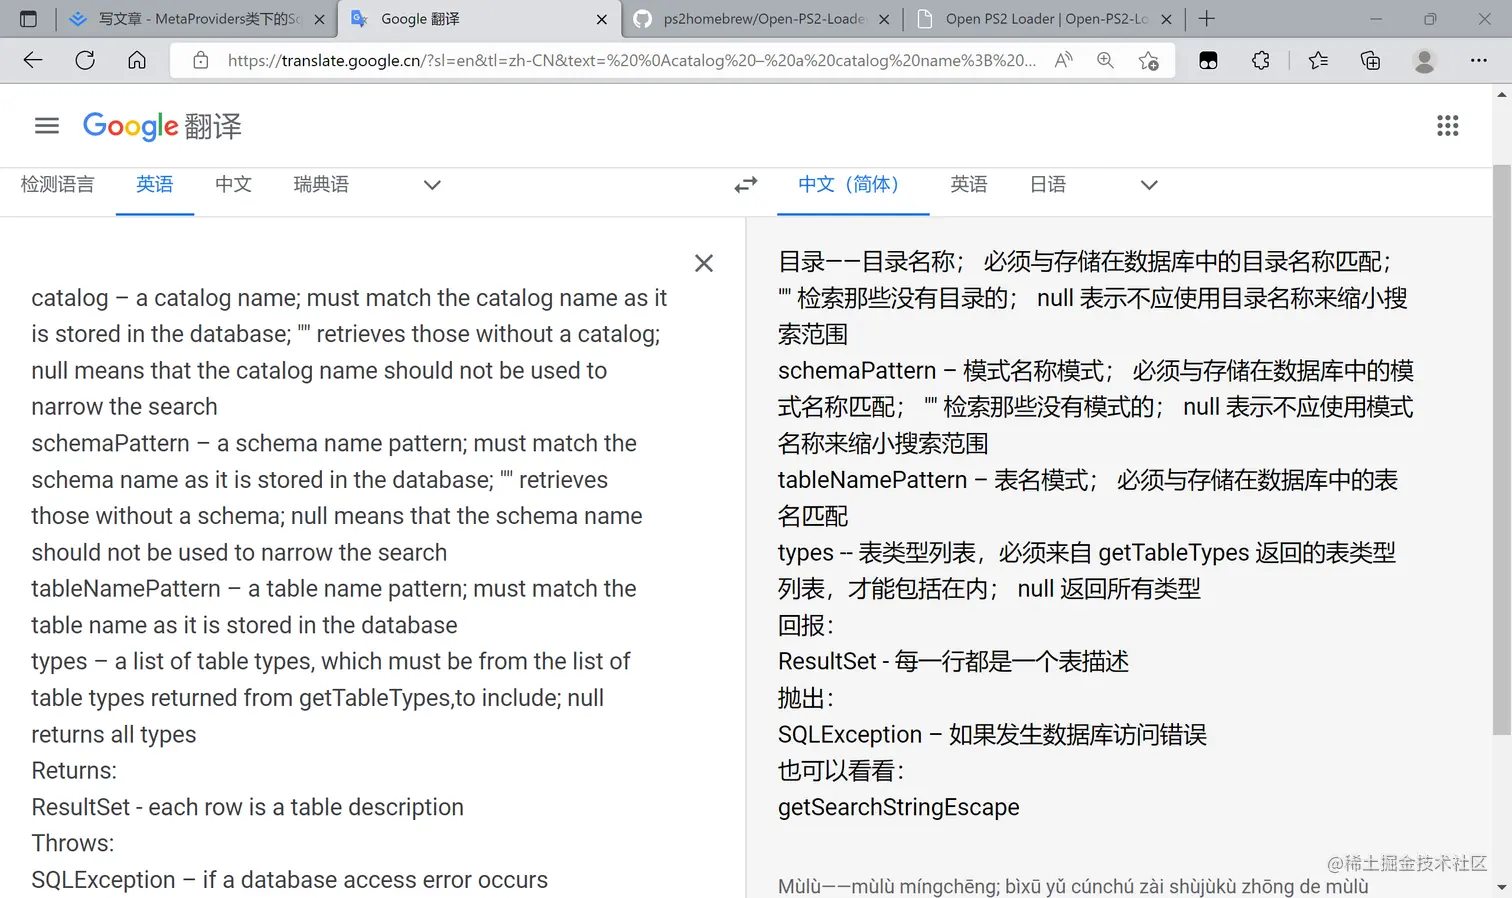Open the Collections icon

point(1371,60)
